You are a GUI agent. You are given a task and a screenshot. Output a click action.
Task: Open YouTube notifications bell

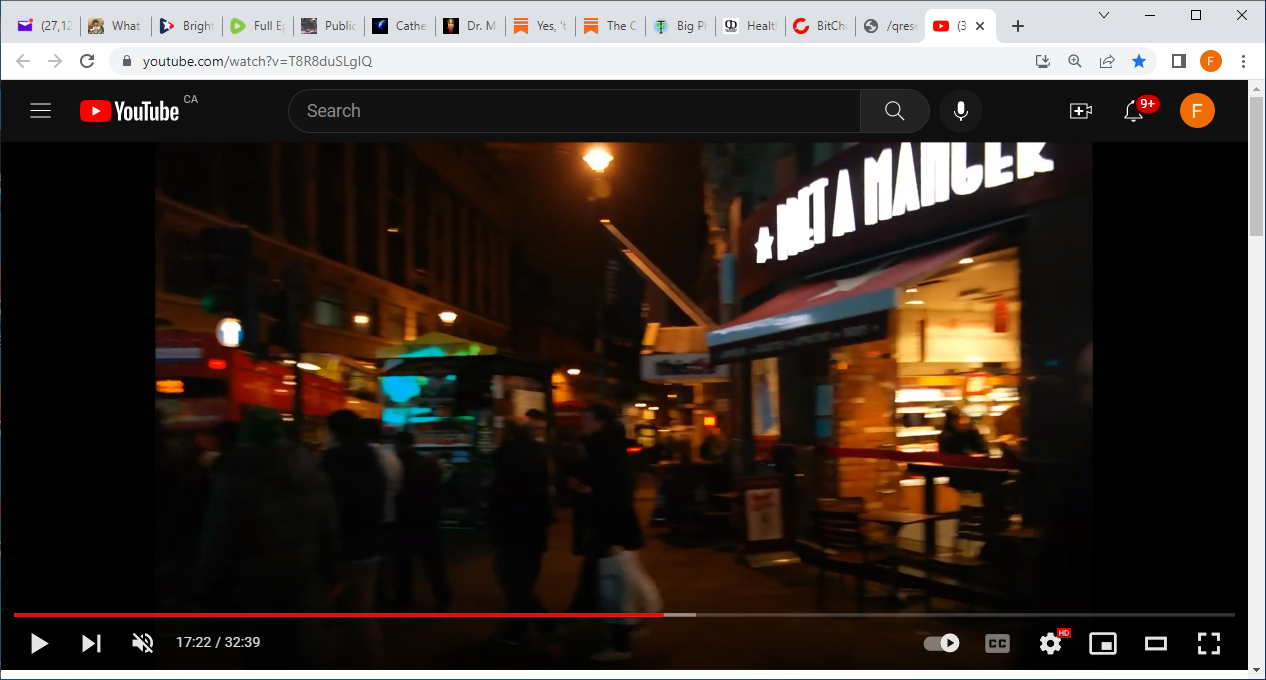pos(1134,111)
